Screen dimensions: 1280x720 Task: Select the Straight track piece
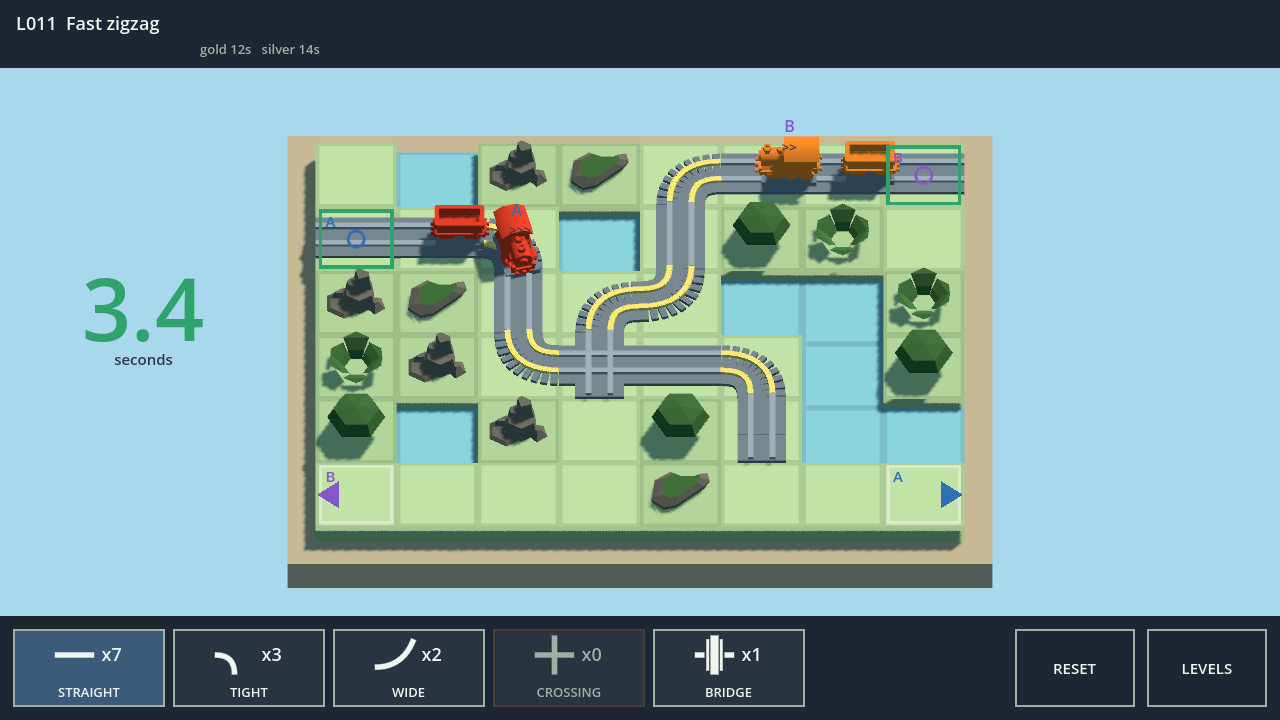point(89,668)
